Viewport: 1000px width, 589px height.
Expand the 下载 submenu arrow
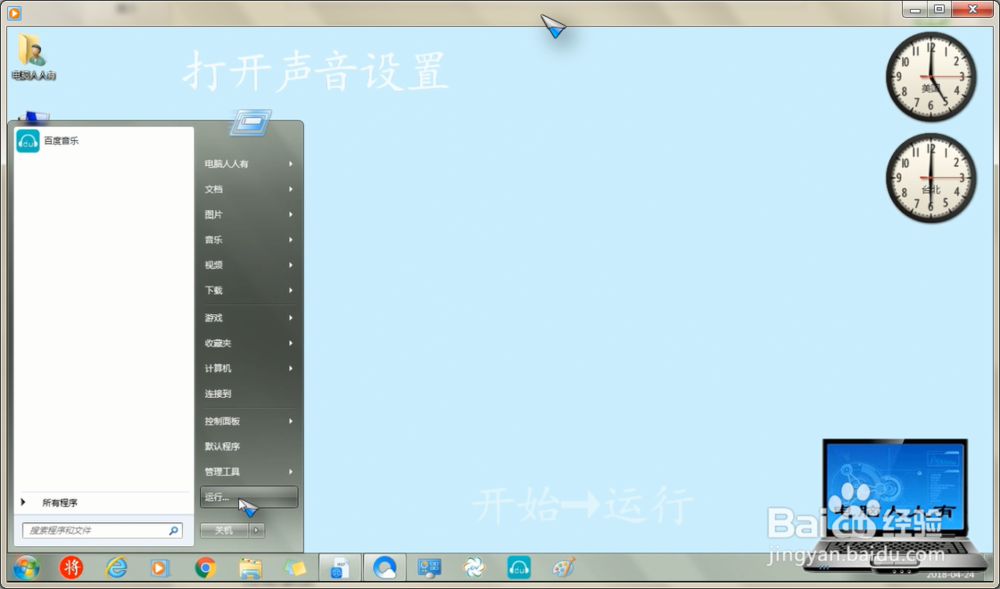tap(291, 291)
